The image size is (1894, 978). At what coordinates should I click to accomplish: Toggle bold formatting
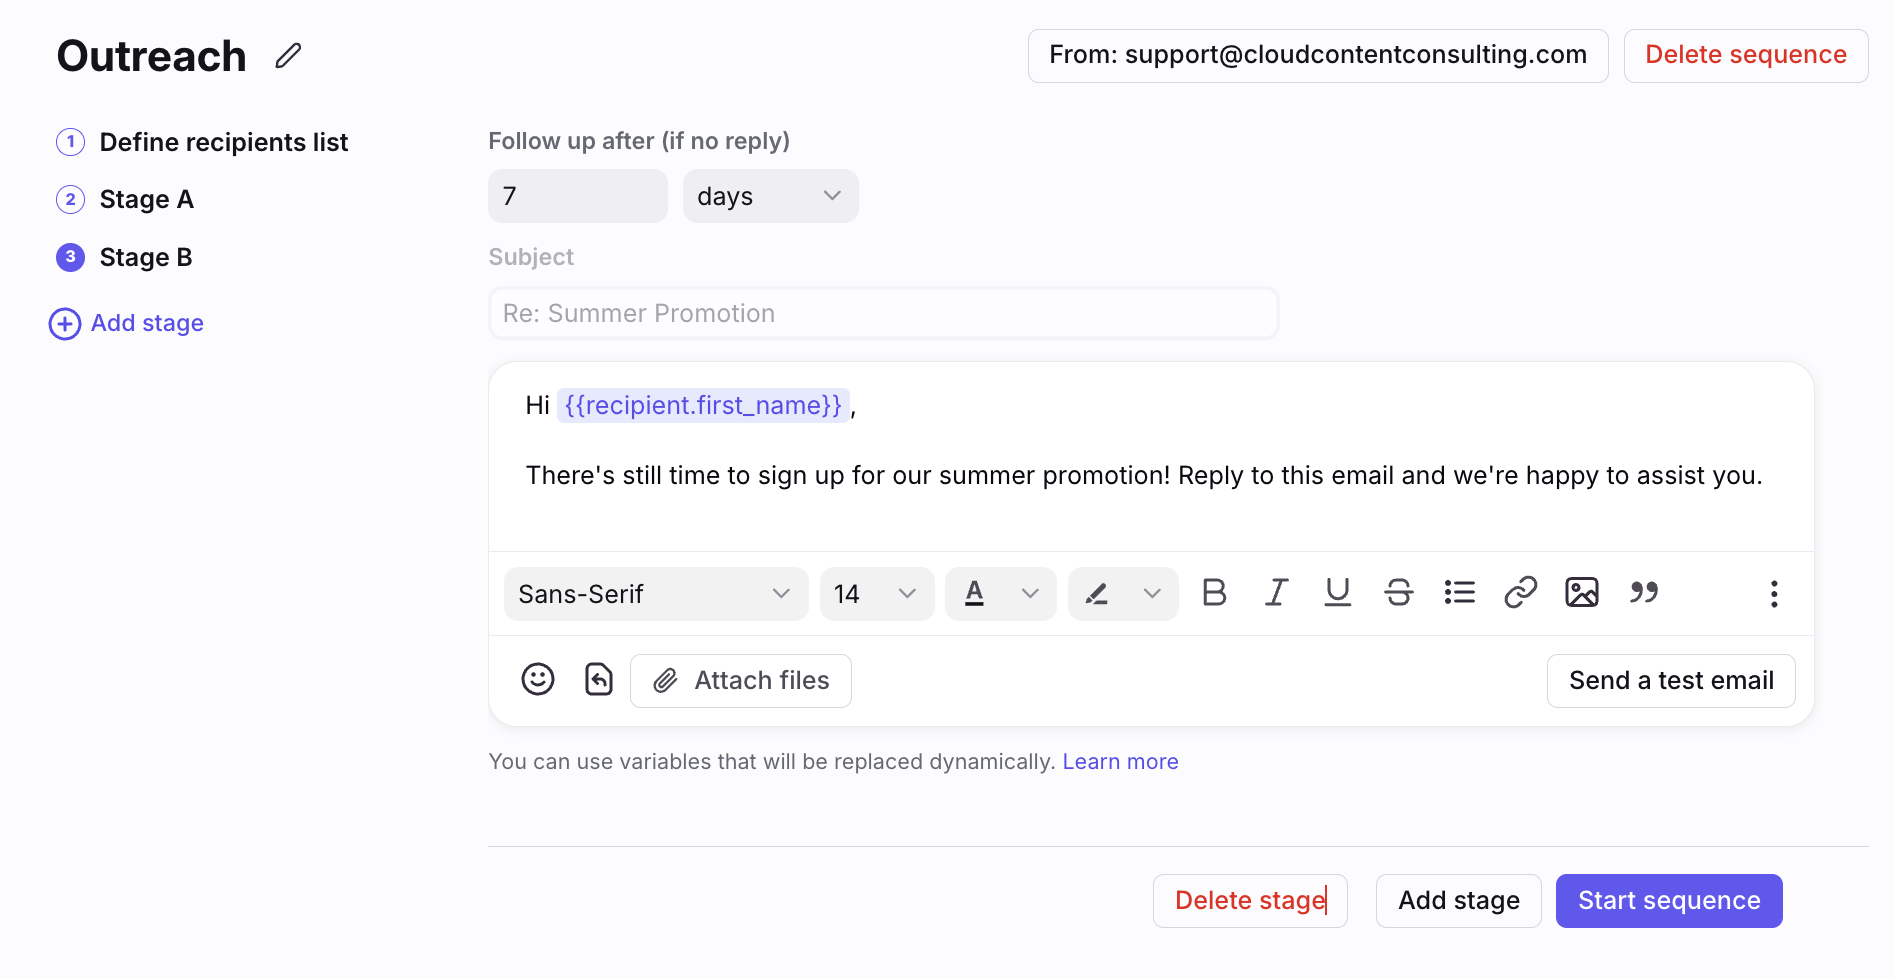[x=1214, y=593]
